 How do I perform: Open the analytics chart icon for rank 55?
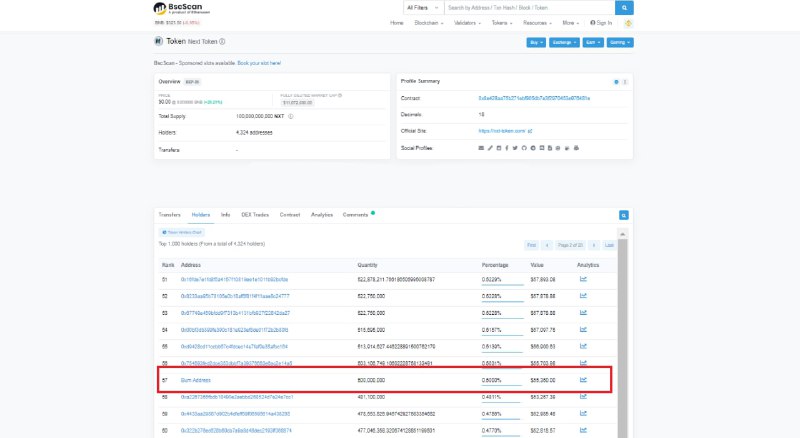583,347
